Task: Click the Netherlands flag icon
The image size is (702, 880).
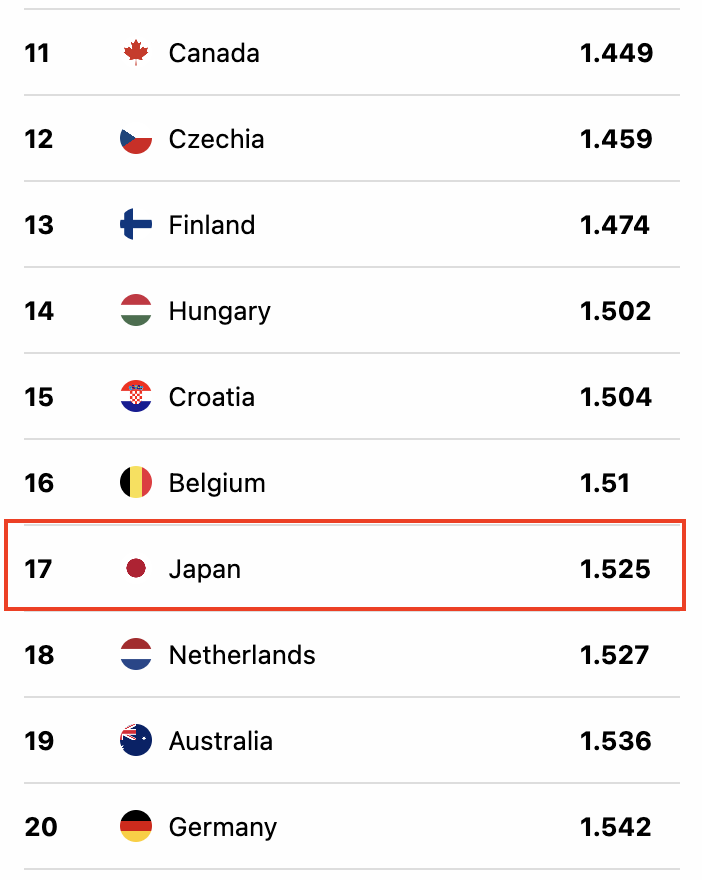Action: 136,655
